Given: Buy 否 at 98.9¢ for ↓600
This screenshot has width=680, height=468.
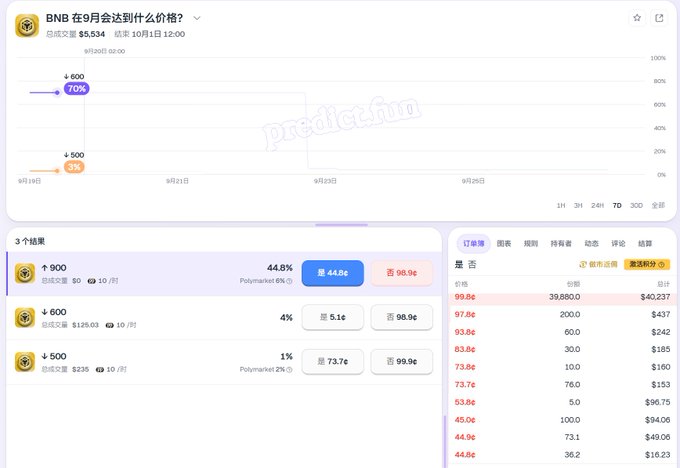Looking at the screenshot, I should [x=402, y=317].
